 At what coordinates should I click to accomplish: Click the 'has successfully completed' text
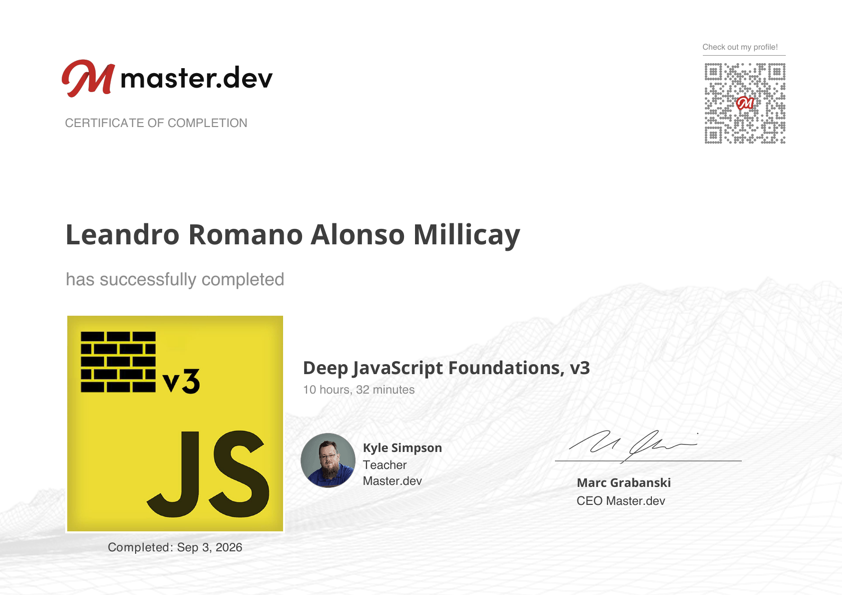pyautogui.click(x=175, y=280)
